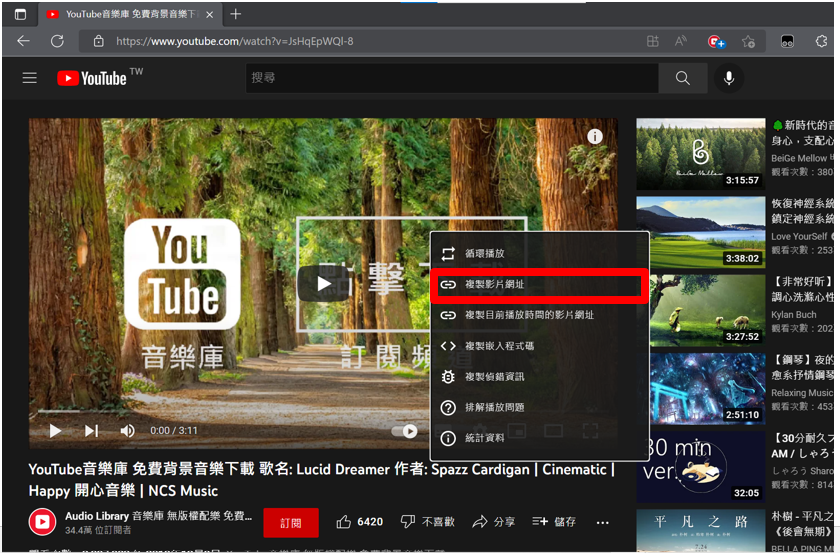Open Audio Library channel avatar

[x=42, y=522]
